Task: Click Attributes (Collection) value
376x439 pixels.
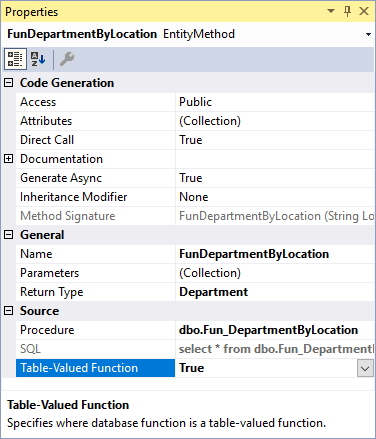Action: coord(210,121)
